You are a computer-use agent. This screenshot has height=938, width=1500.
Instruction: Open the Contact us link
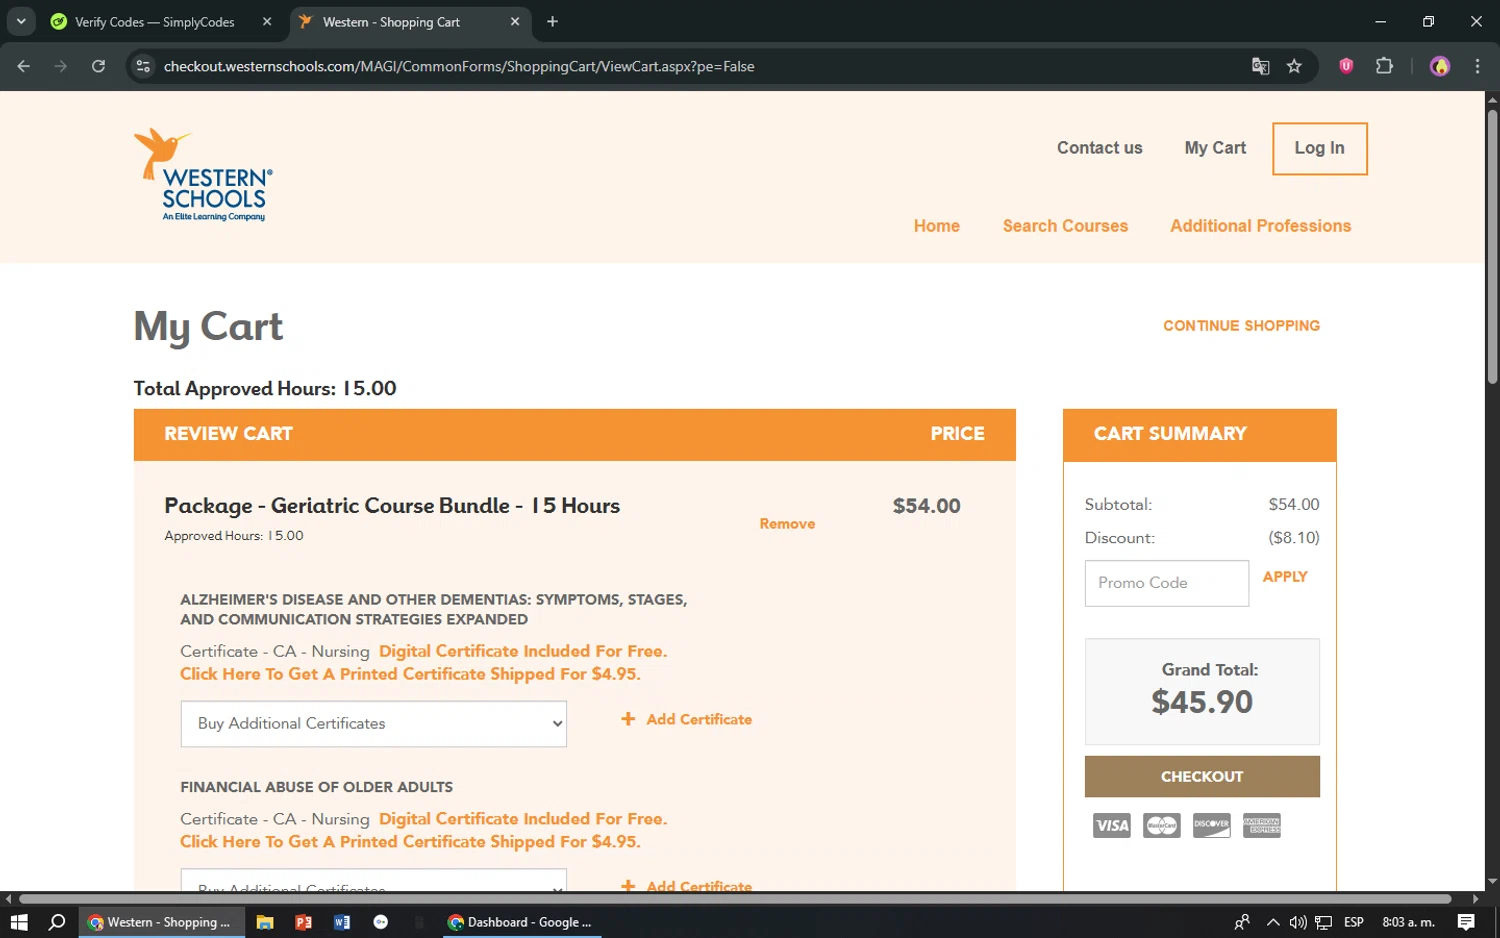coord(1099,148)
